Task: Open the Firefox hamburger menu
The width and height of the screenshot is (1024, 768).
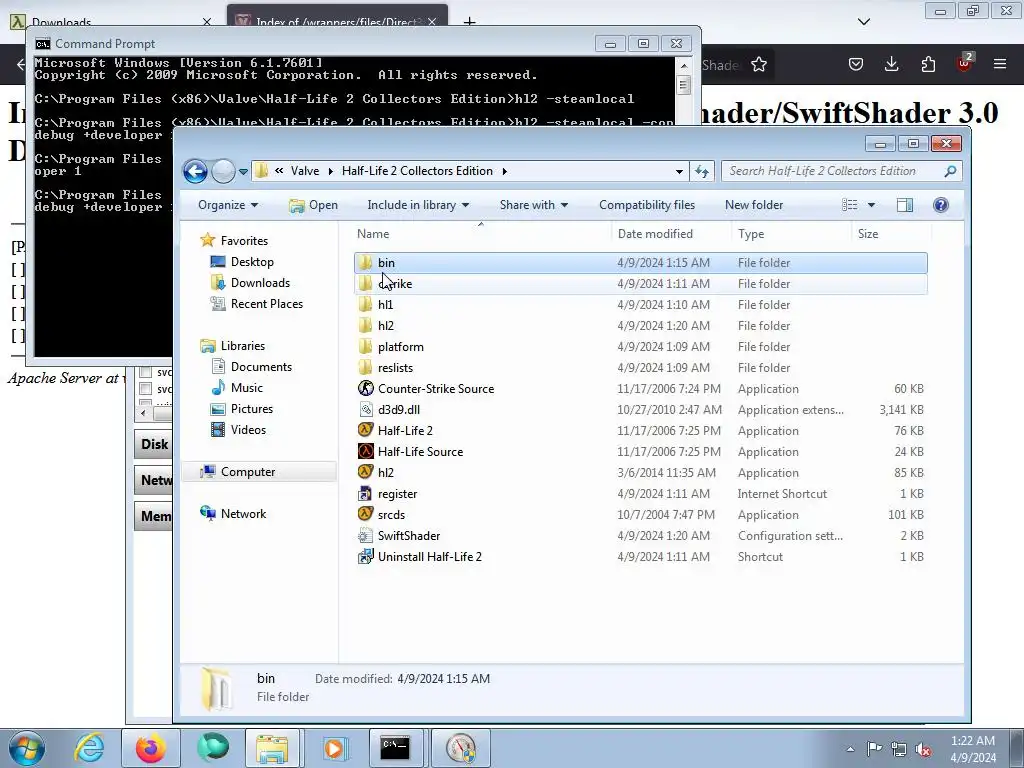Action: click(1000, 64)
